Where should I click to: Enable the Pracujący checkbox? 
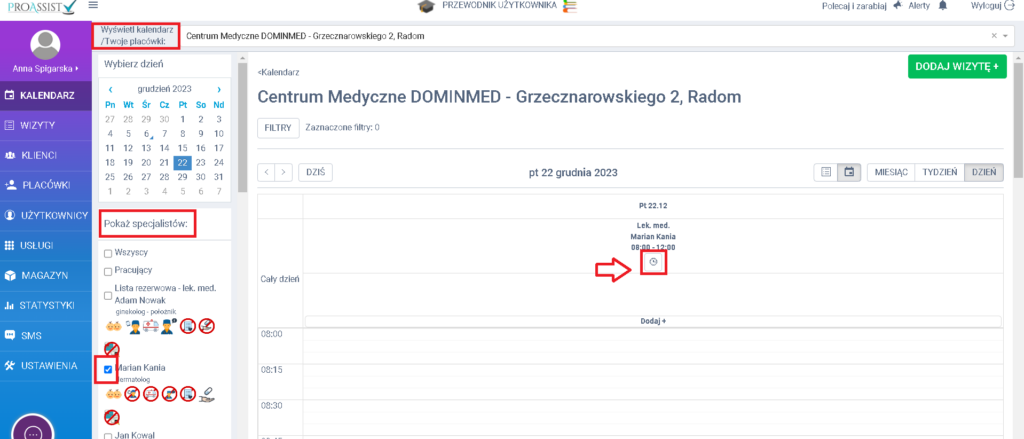pos(108,271)
